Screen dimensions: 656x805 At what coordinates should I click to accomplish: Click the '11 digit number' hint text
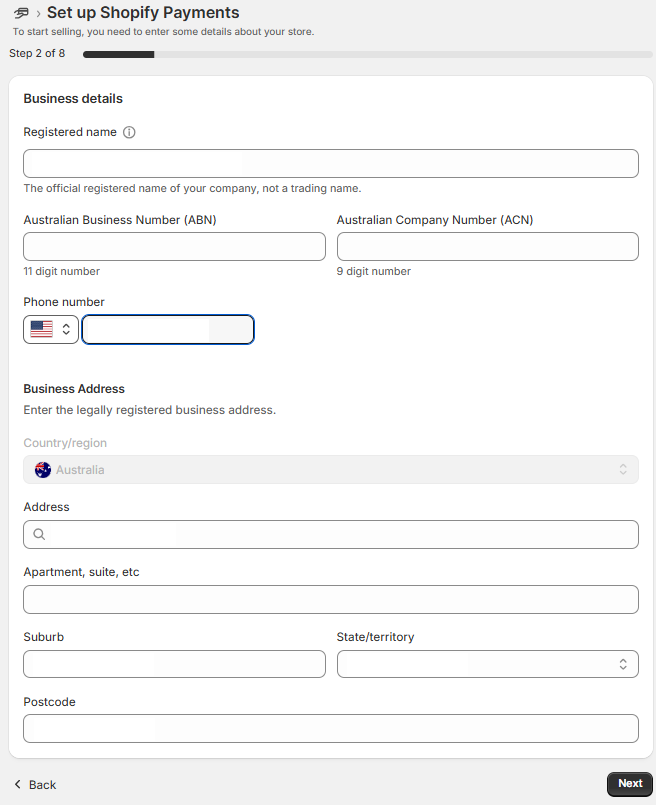click(x=62, y=271)
